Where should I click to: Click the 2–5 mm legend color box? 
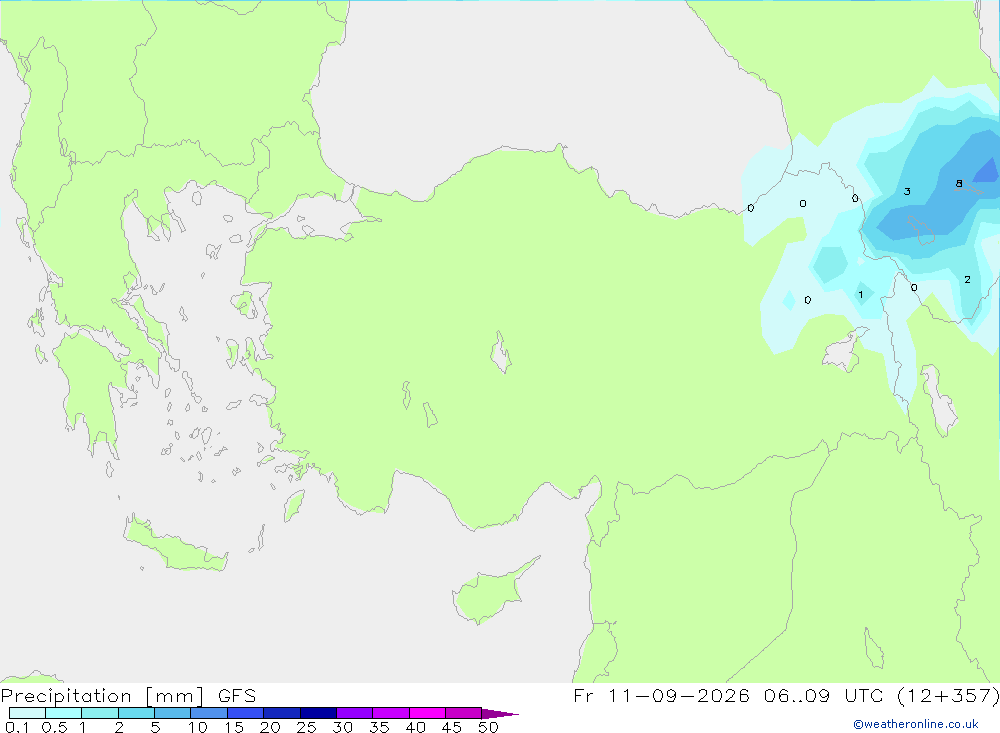tap(136, 713)
